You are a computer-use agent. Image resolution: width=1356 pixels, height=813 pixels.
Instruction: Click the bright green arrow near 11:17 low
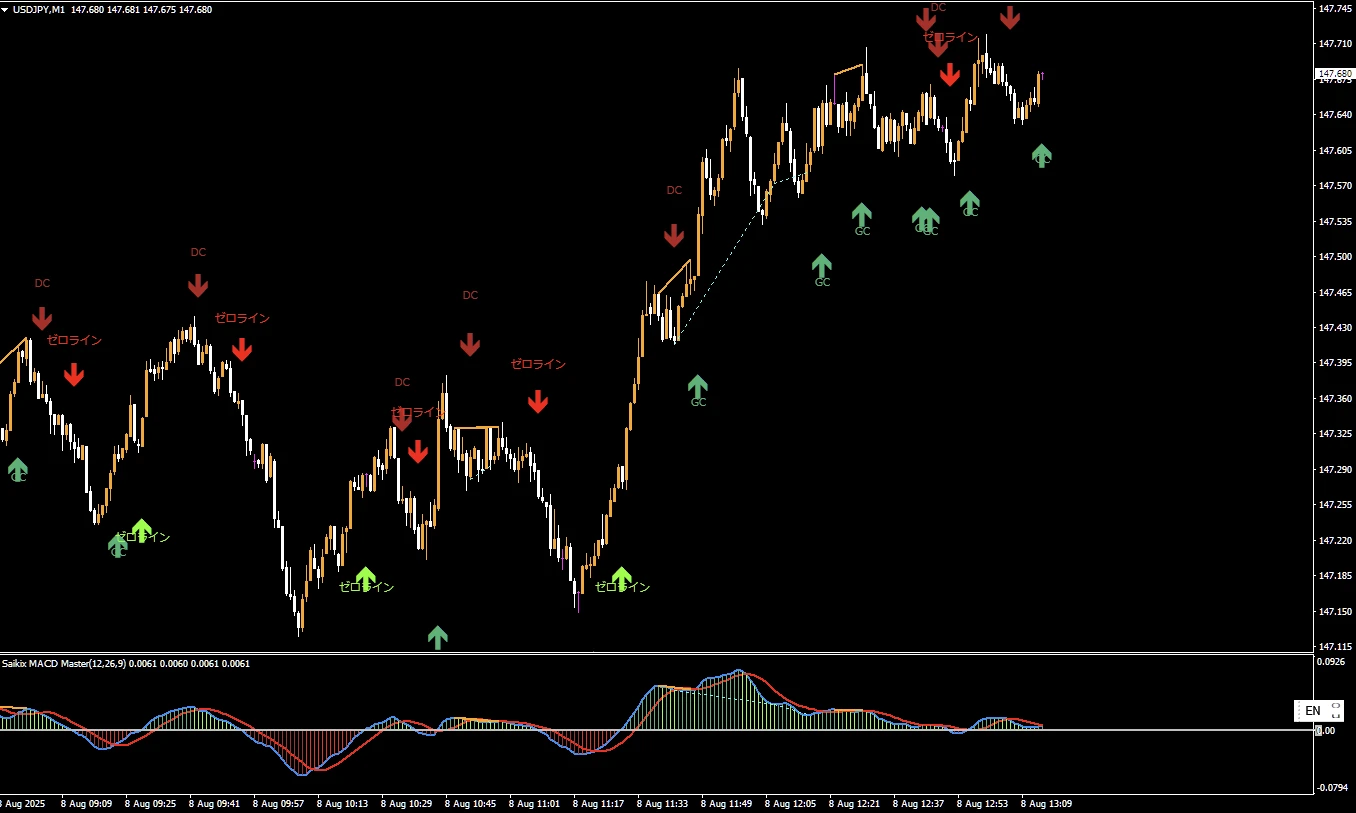[621, 578]
